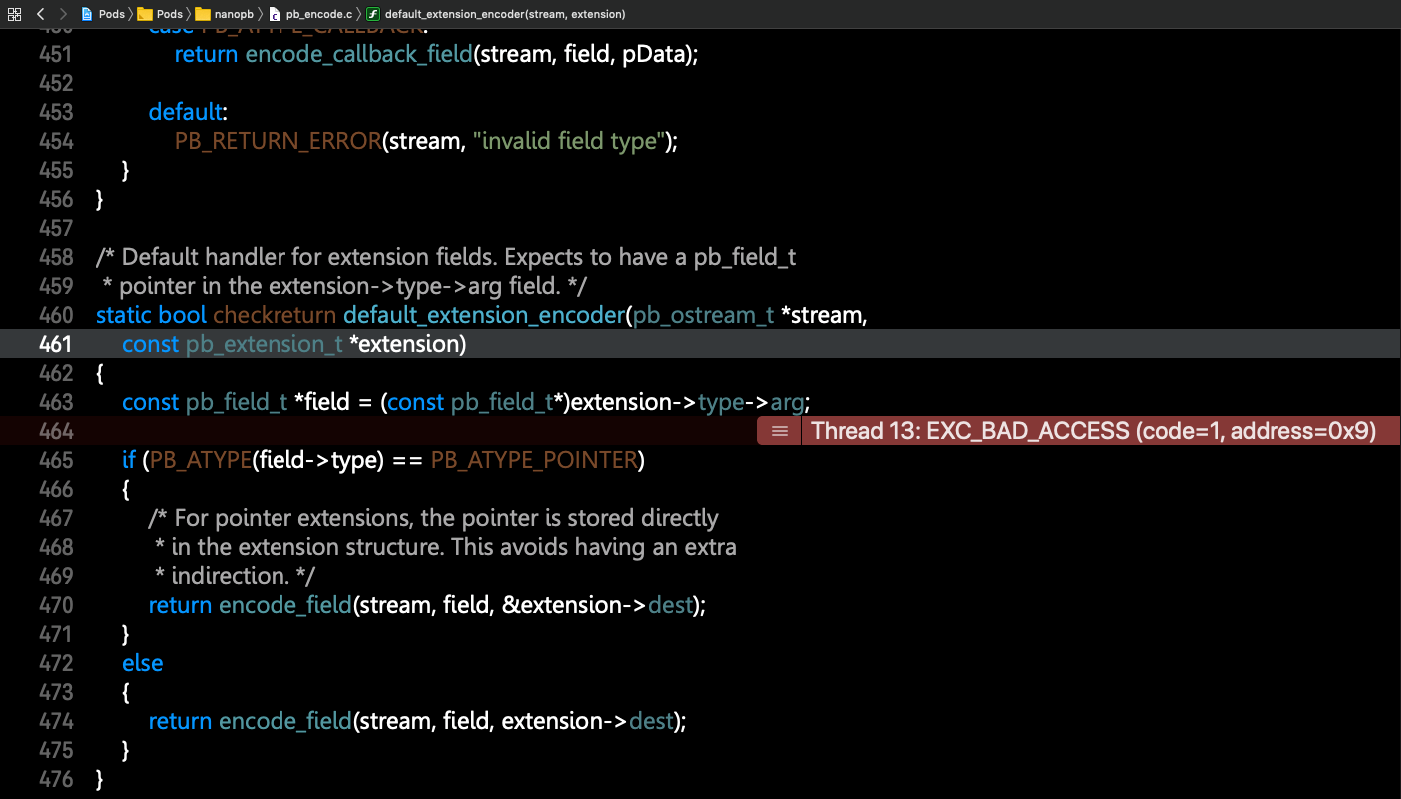Image resolution: width=1401 pixels, height=799 pixels.
Task: Click the back navigation chevron icon
Action: [x=40, y=14]
